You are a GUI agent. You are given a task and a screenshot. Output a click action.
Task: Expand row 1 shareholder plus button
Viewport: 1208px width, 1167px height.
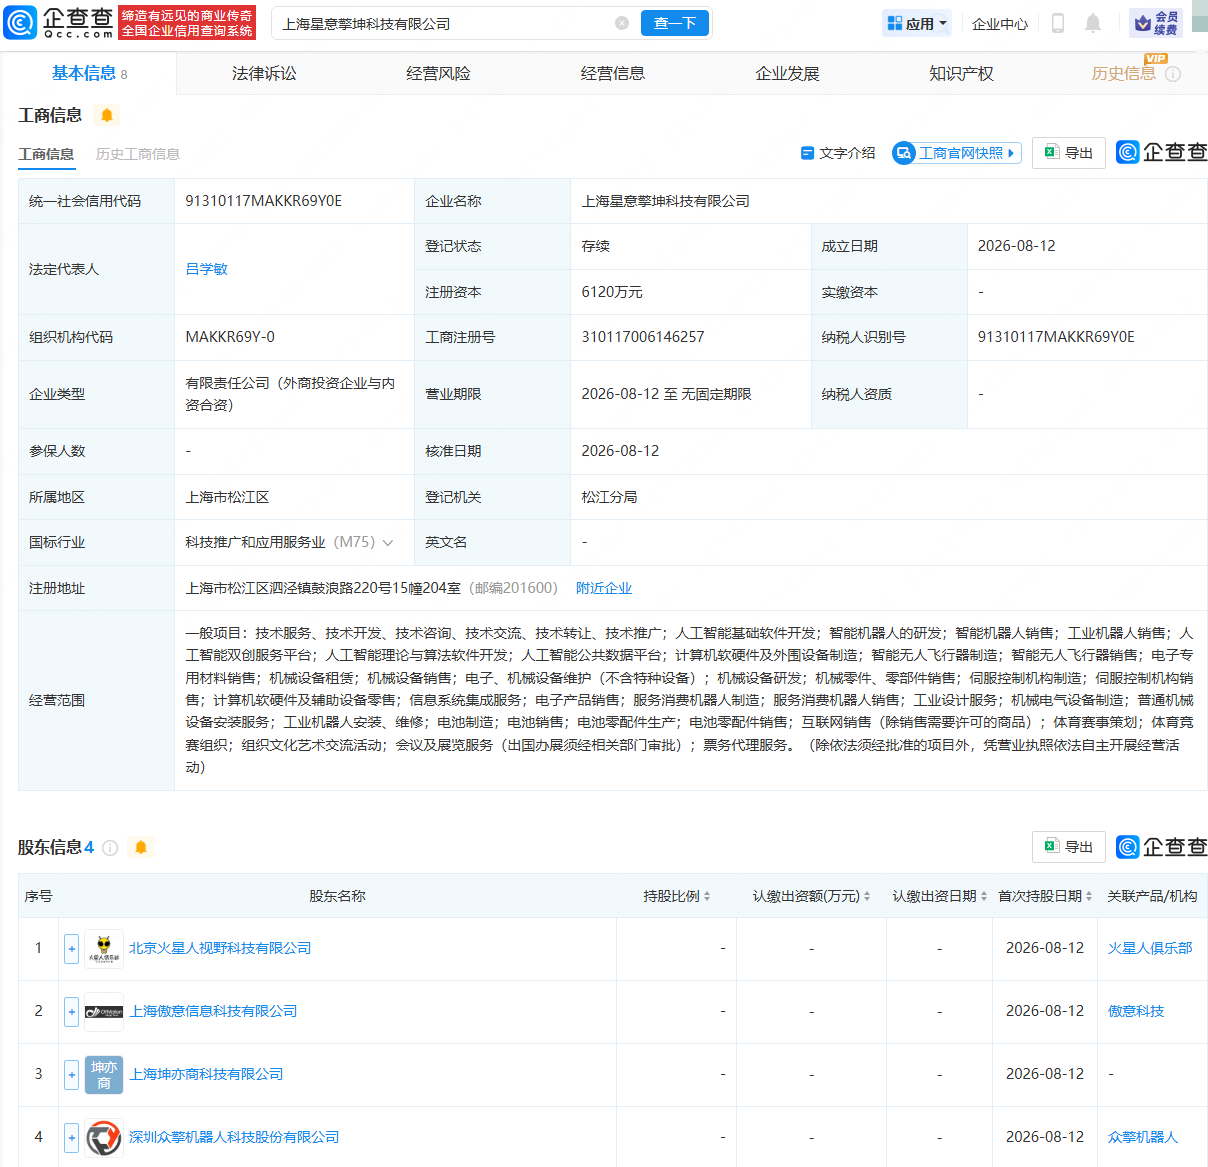71,948
